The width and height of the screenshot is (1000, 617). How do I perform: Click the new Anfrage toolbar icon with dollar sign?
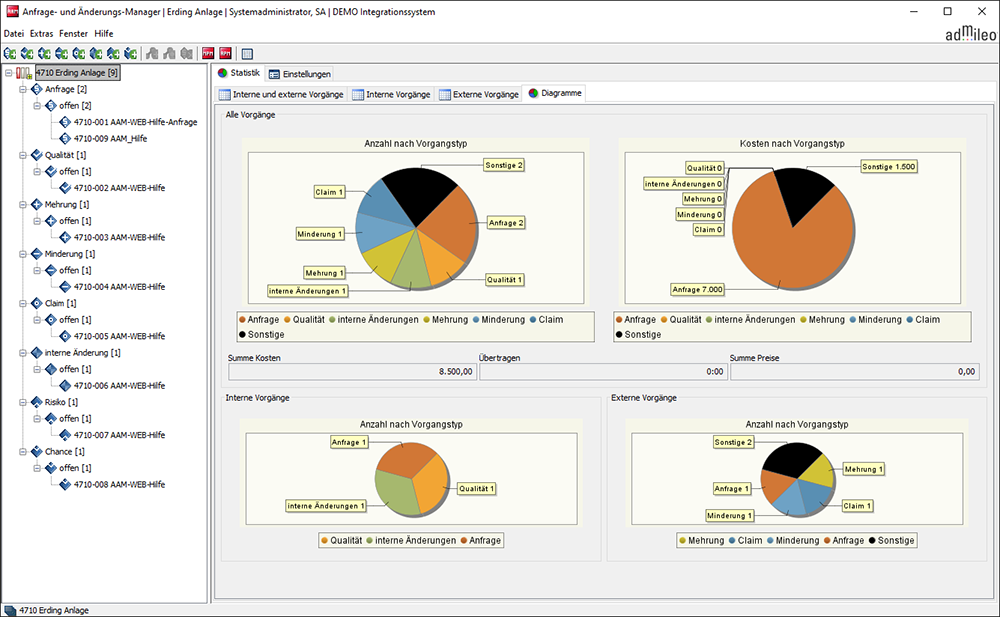point(10,54)
